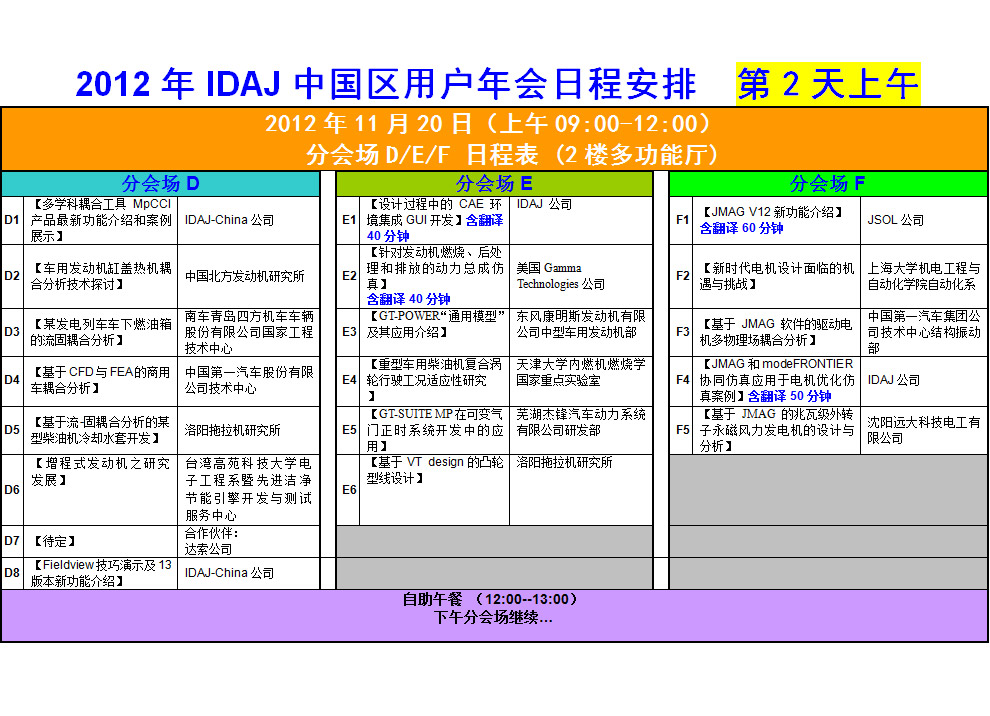The height and width of the screenshot is (716, 990).
Task: Click the E6 topic mentioning "VT design"
Action: [434, 470]
